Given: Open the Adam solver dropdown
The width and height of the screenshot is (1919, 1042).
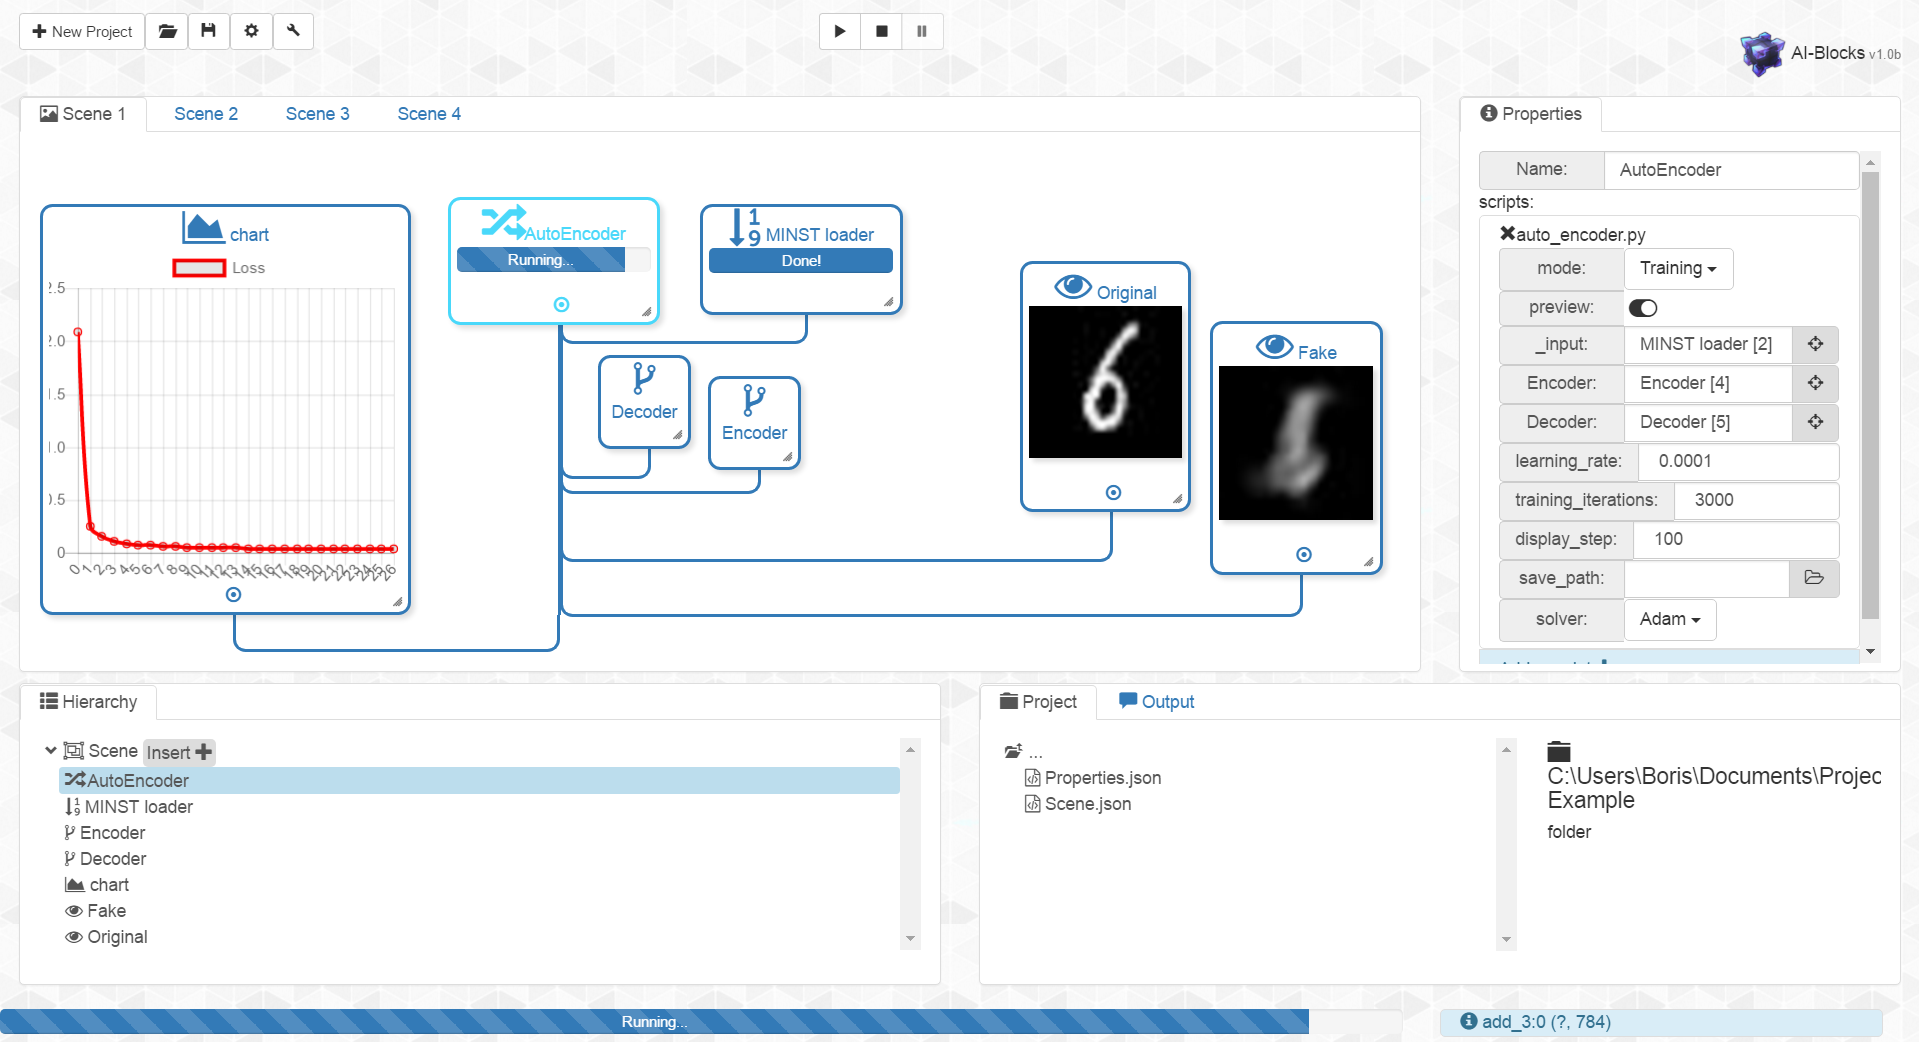Looking at the screenshot, I should point(1668,619).
